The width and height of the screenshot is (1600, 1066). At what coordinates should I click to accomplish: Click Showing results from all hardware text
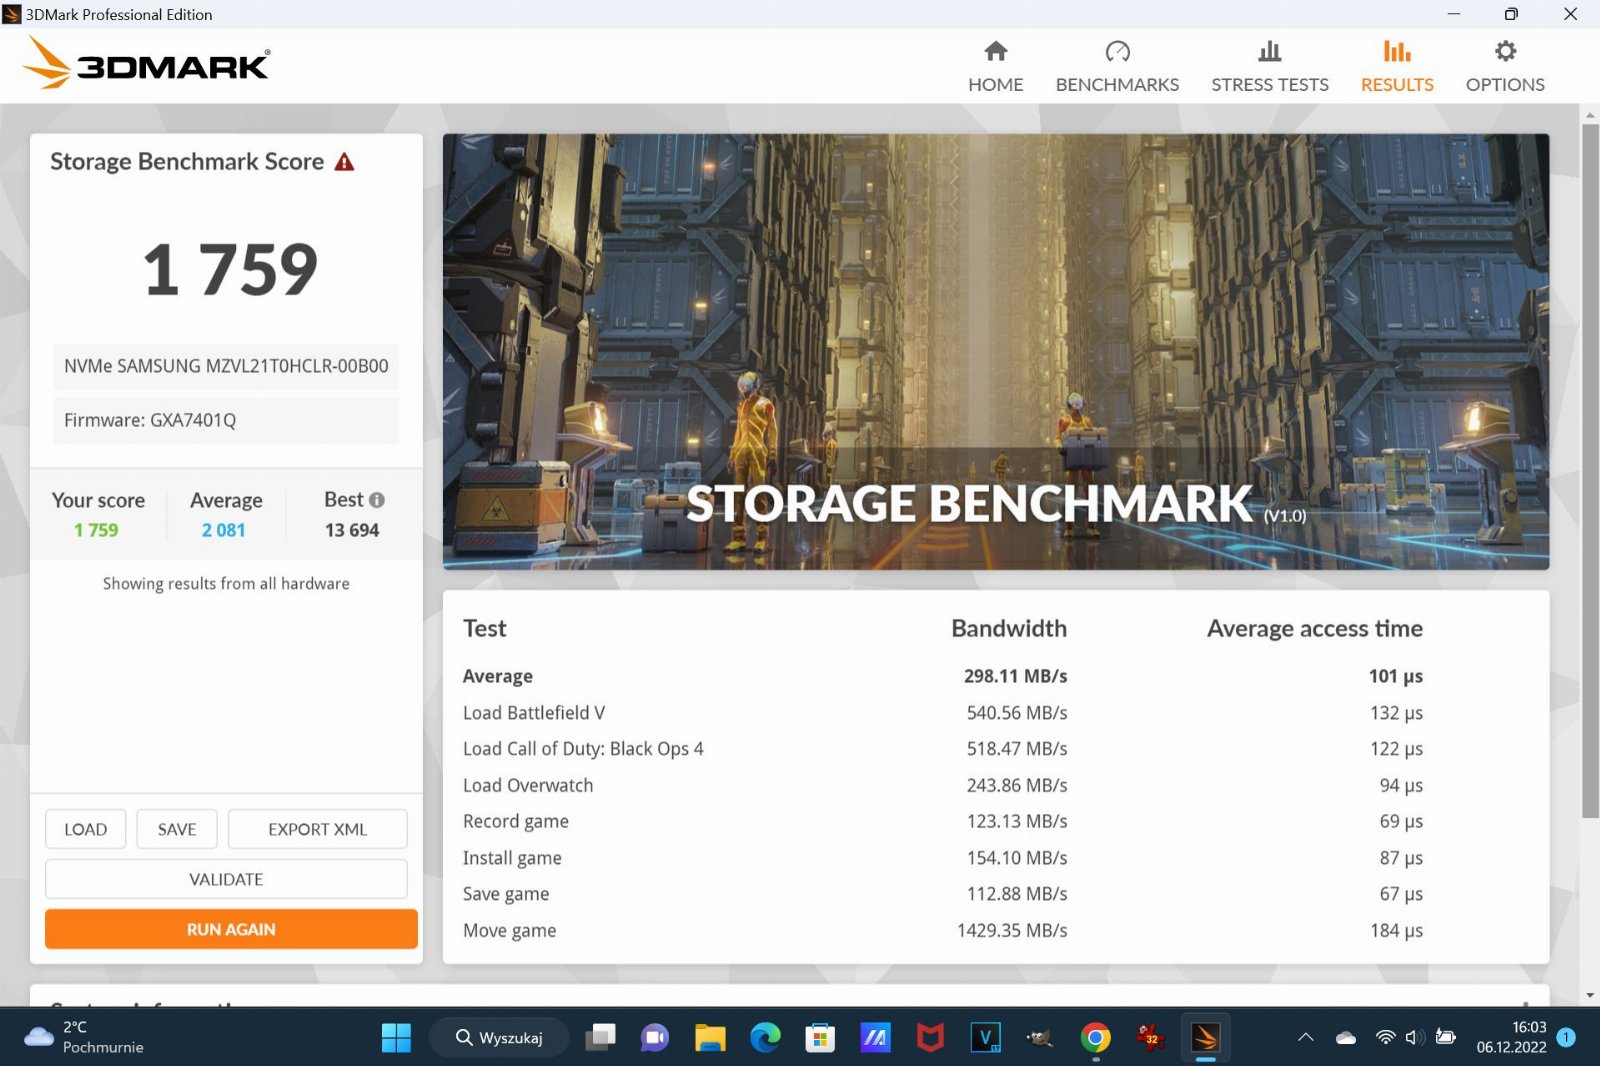coord(226,584)
